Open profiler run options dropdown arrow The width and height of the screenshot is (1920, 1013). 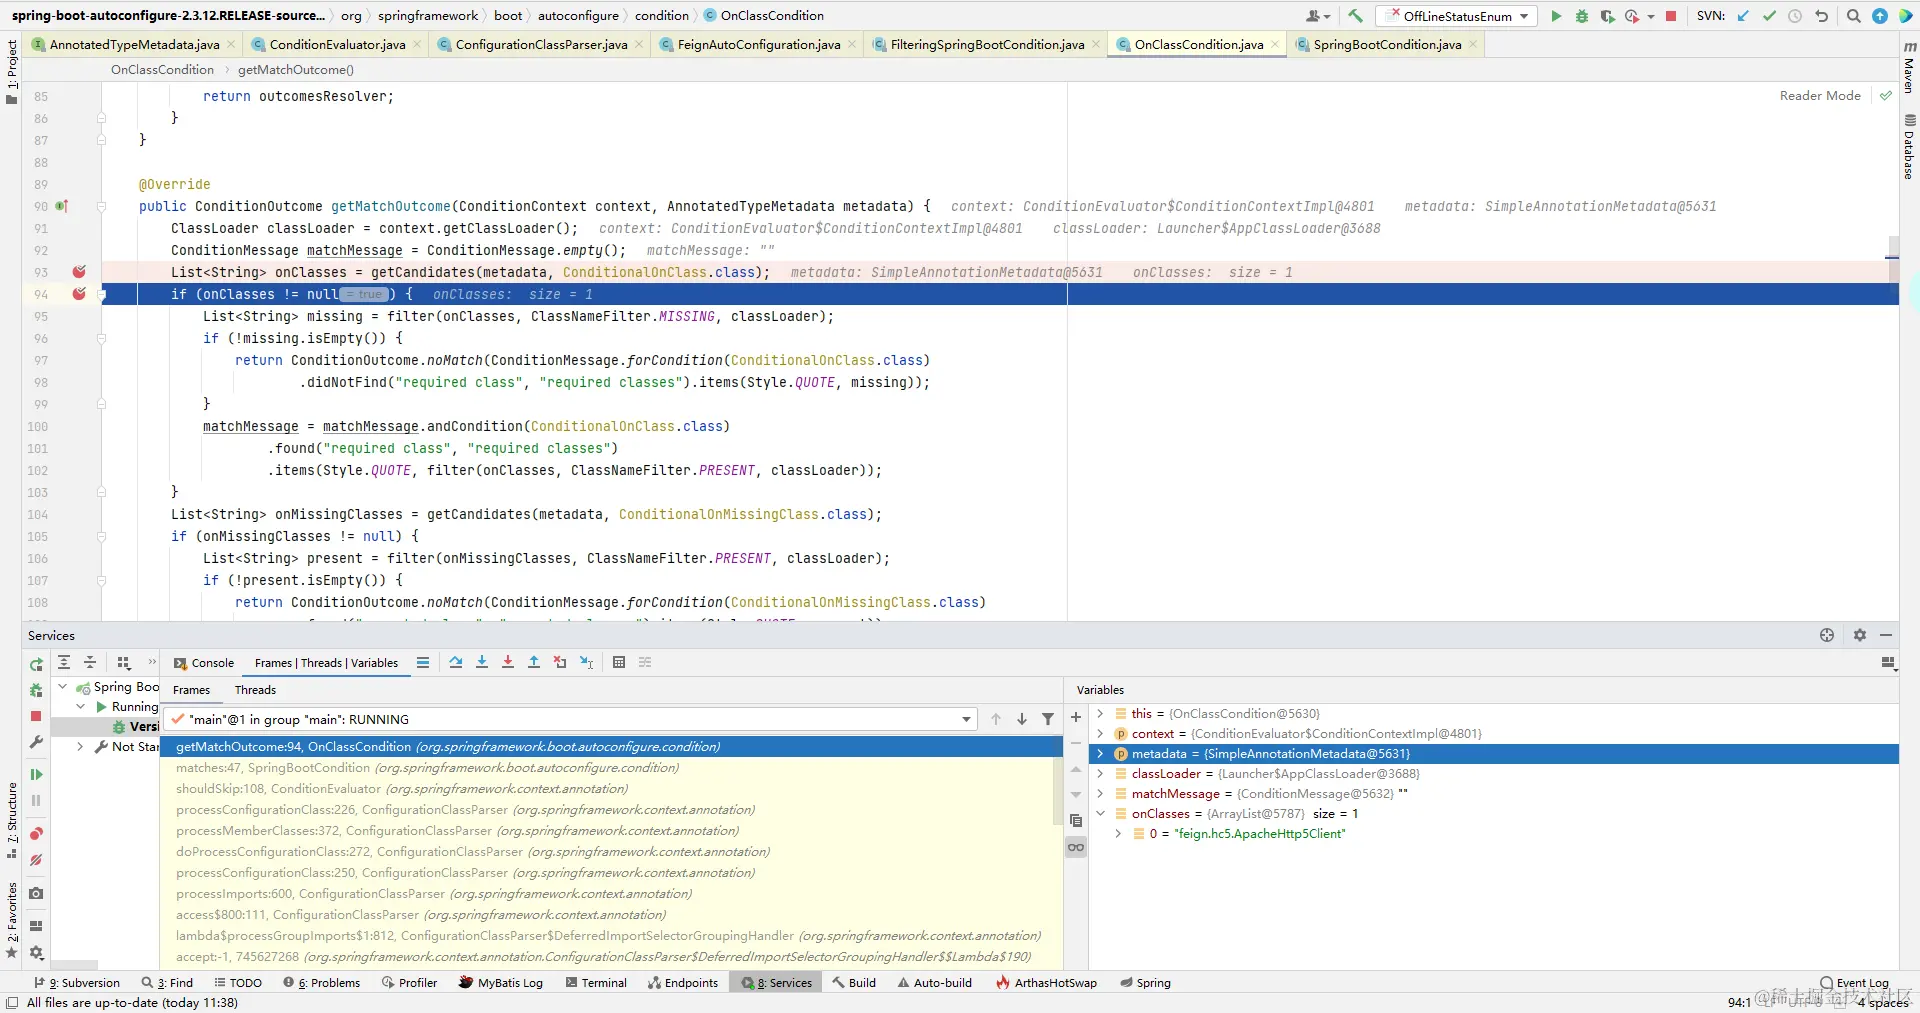(x=1651, y=16)
